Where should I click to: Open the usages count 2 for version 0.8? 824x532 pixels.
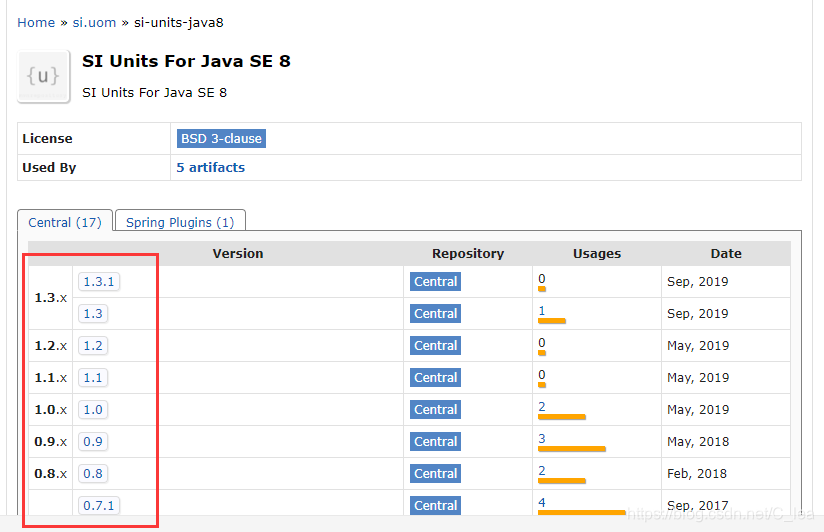542,470
